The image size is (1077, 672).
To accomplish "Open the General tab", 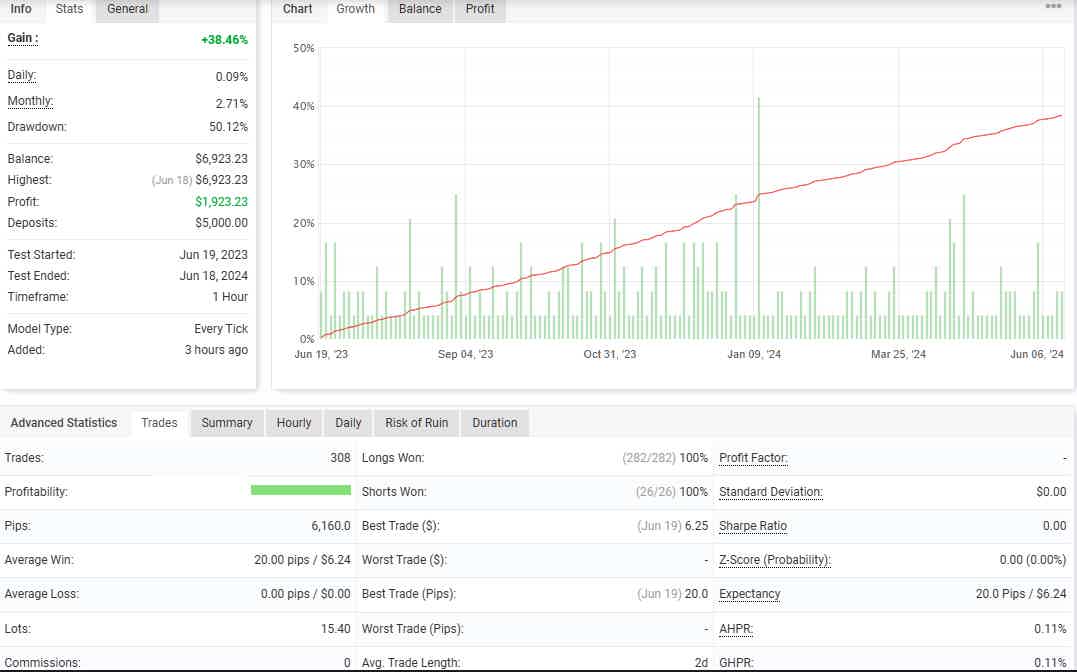I will (128, 9).
